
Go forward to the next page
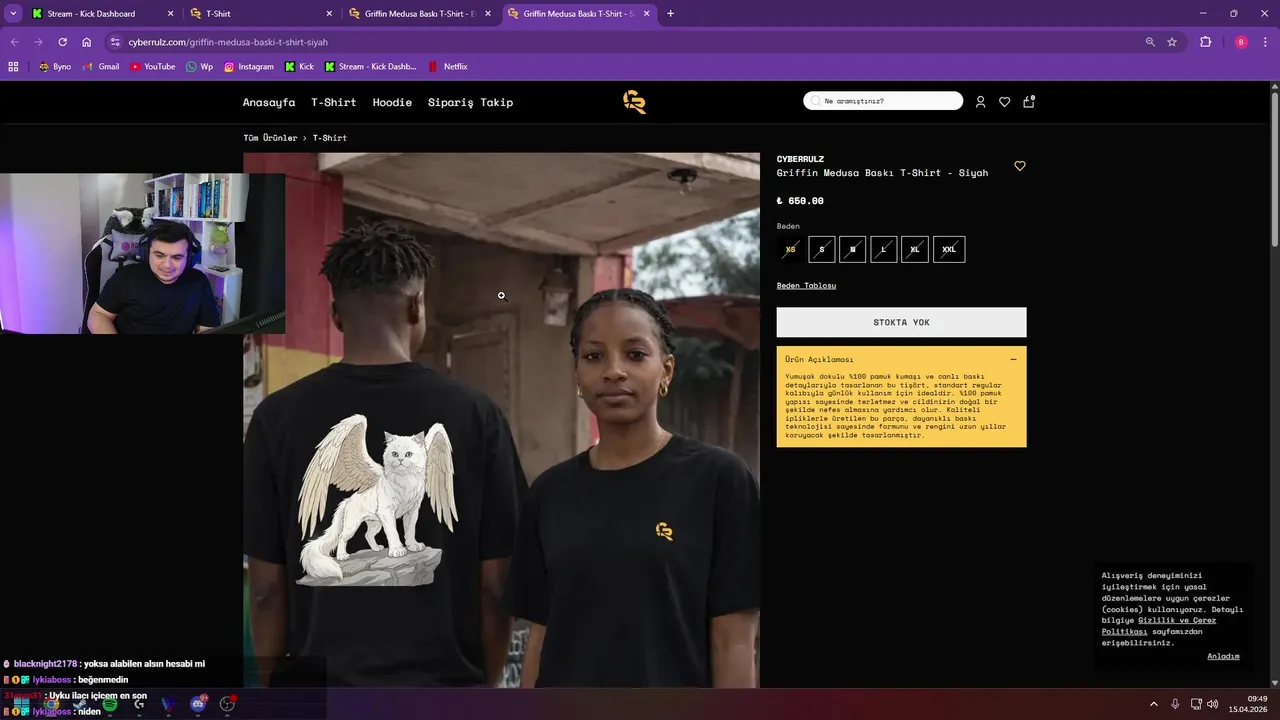(x=38, y=42)
